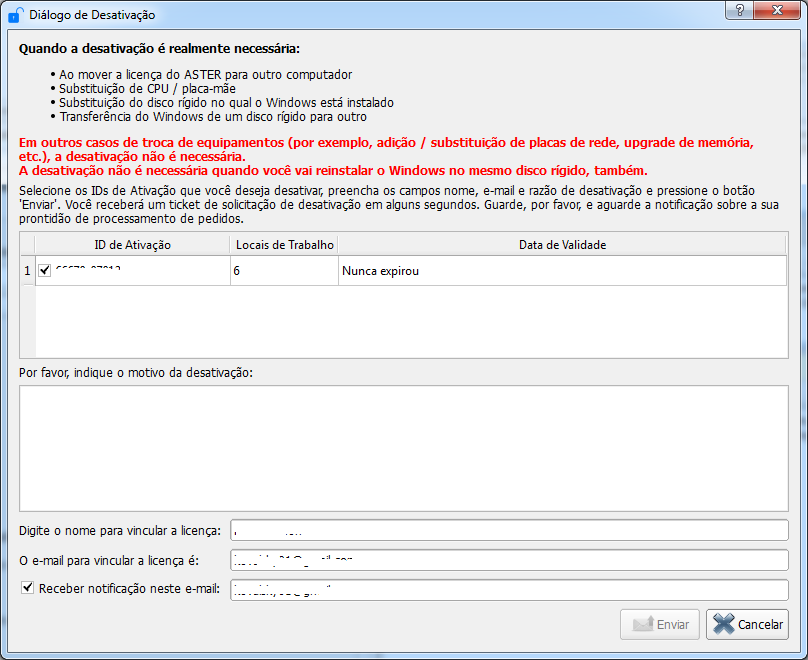Screen dimensions: 808x660
Task: Close the Diálogo de Desativação window
Action: (x=777, y=10)
